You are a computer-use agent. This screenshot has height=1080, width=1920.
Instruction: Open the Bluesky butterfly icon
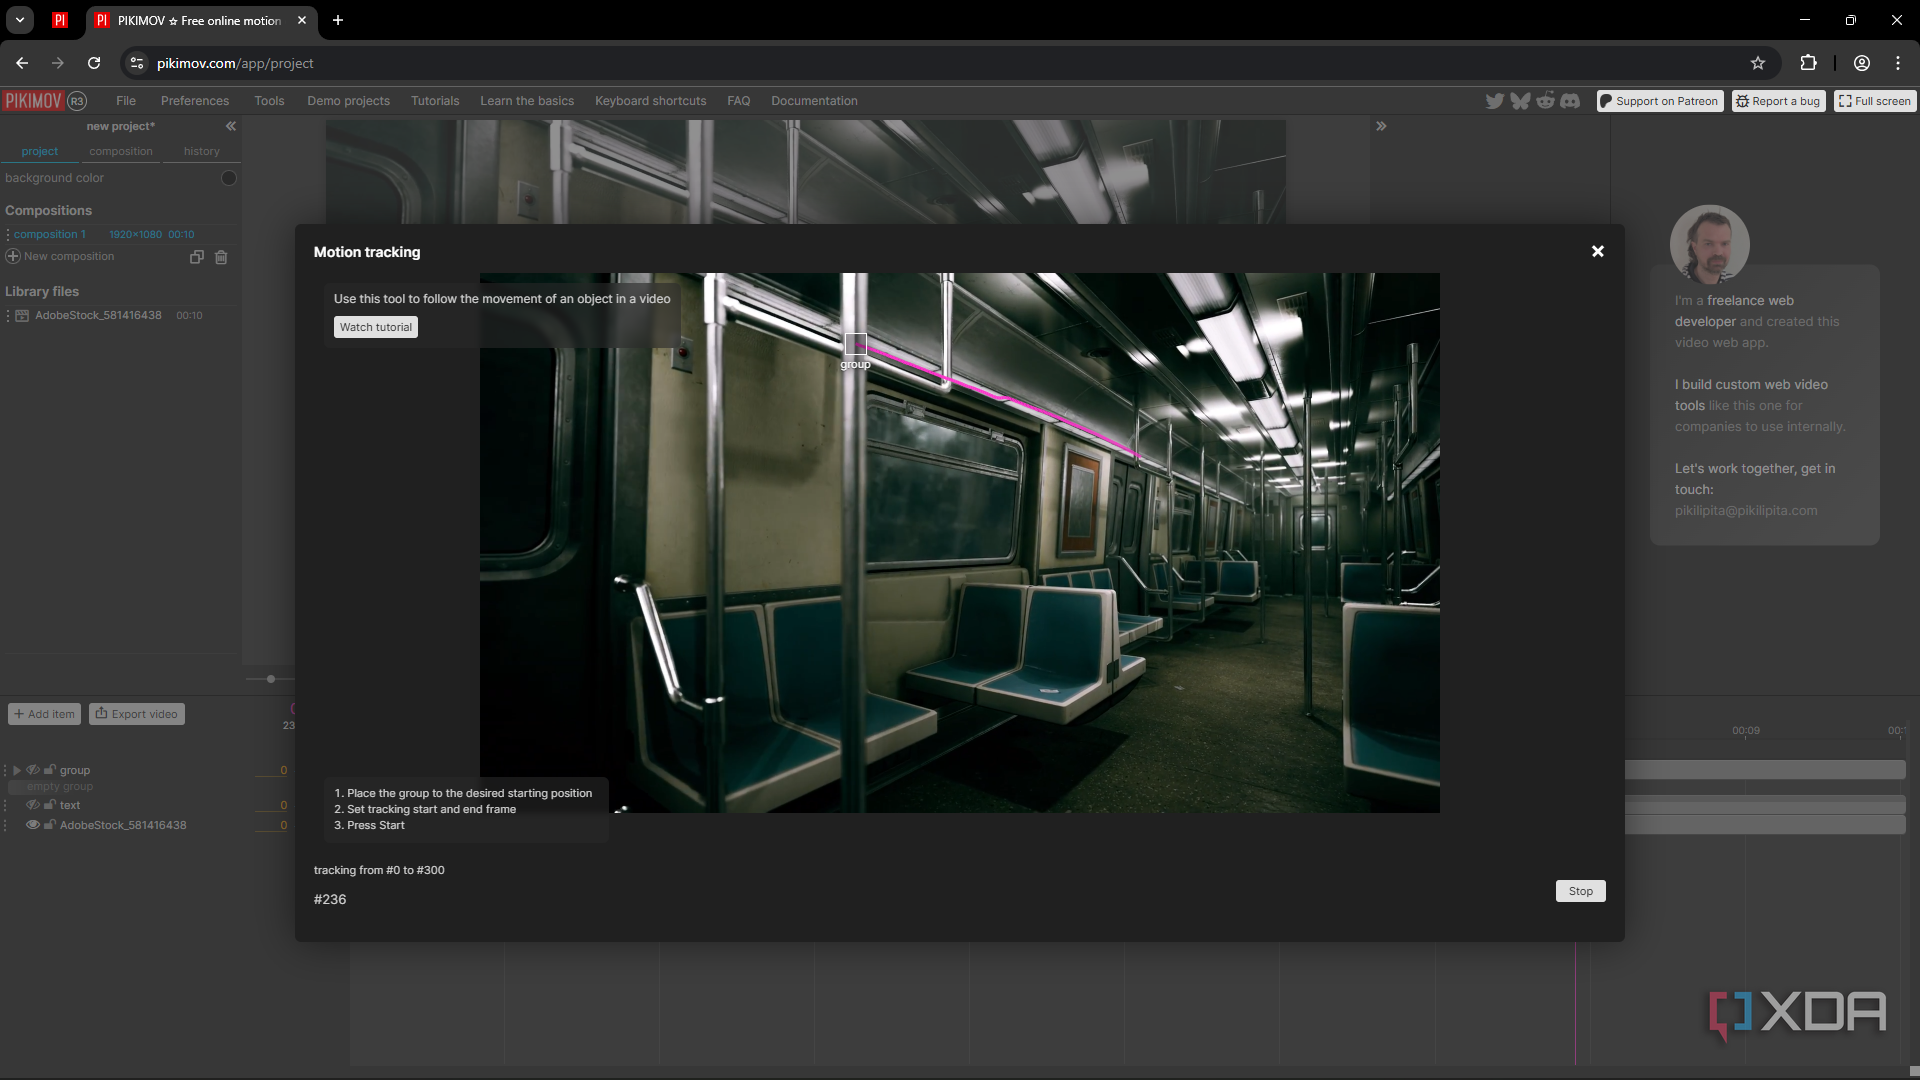[x=1520, y=101]
